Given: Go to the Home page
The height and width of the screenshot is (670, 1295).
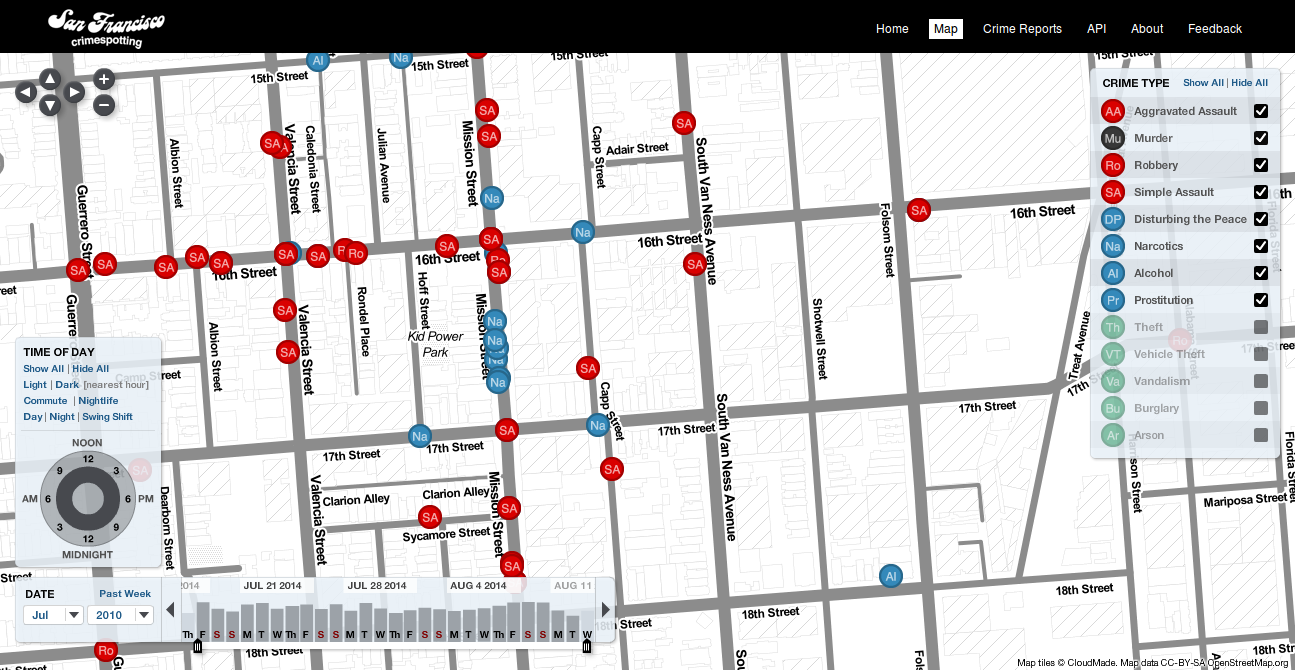Looking at the screenshot, I should click(x=892, y=29).
